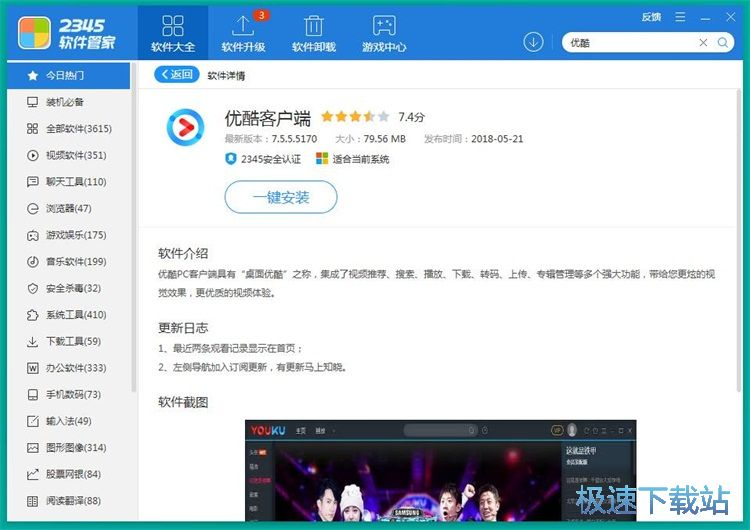750x530 pixels.
Task: Open the 软件大全 tab
Action: [x=173, y=33]
